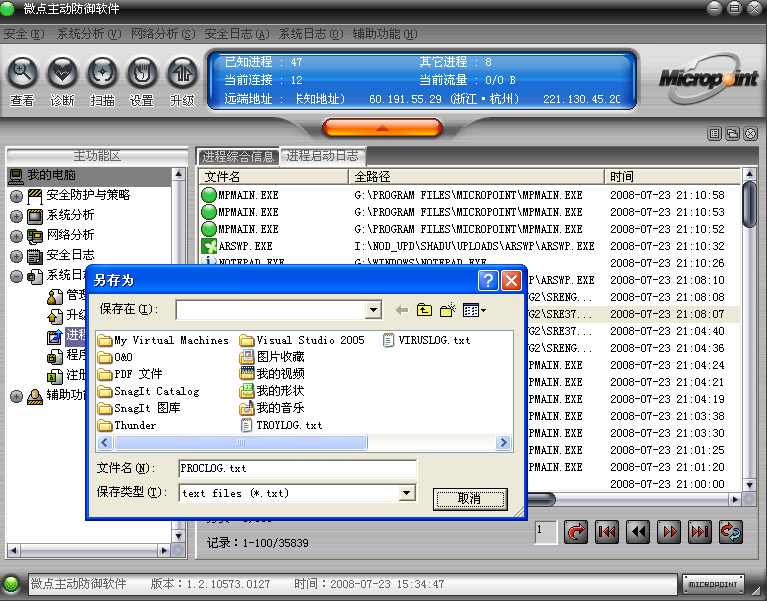
Task: Open the 系统日志 (O) menu
Action: [311, 34]
